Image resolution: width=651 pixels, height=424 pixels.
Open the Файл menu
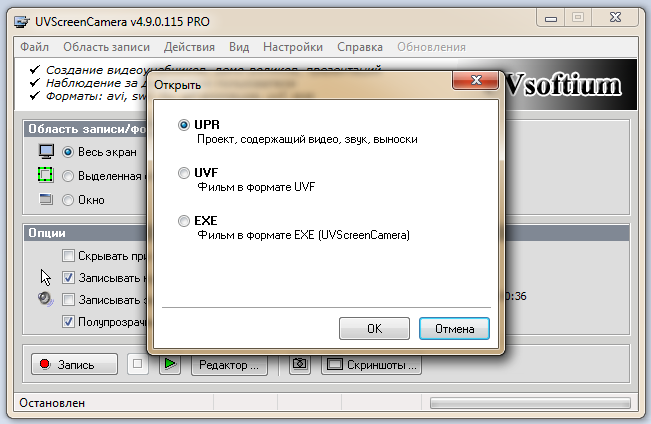point(34,47)
